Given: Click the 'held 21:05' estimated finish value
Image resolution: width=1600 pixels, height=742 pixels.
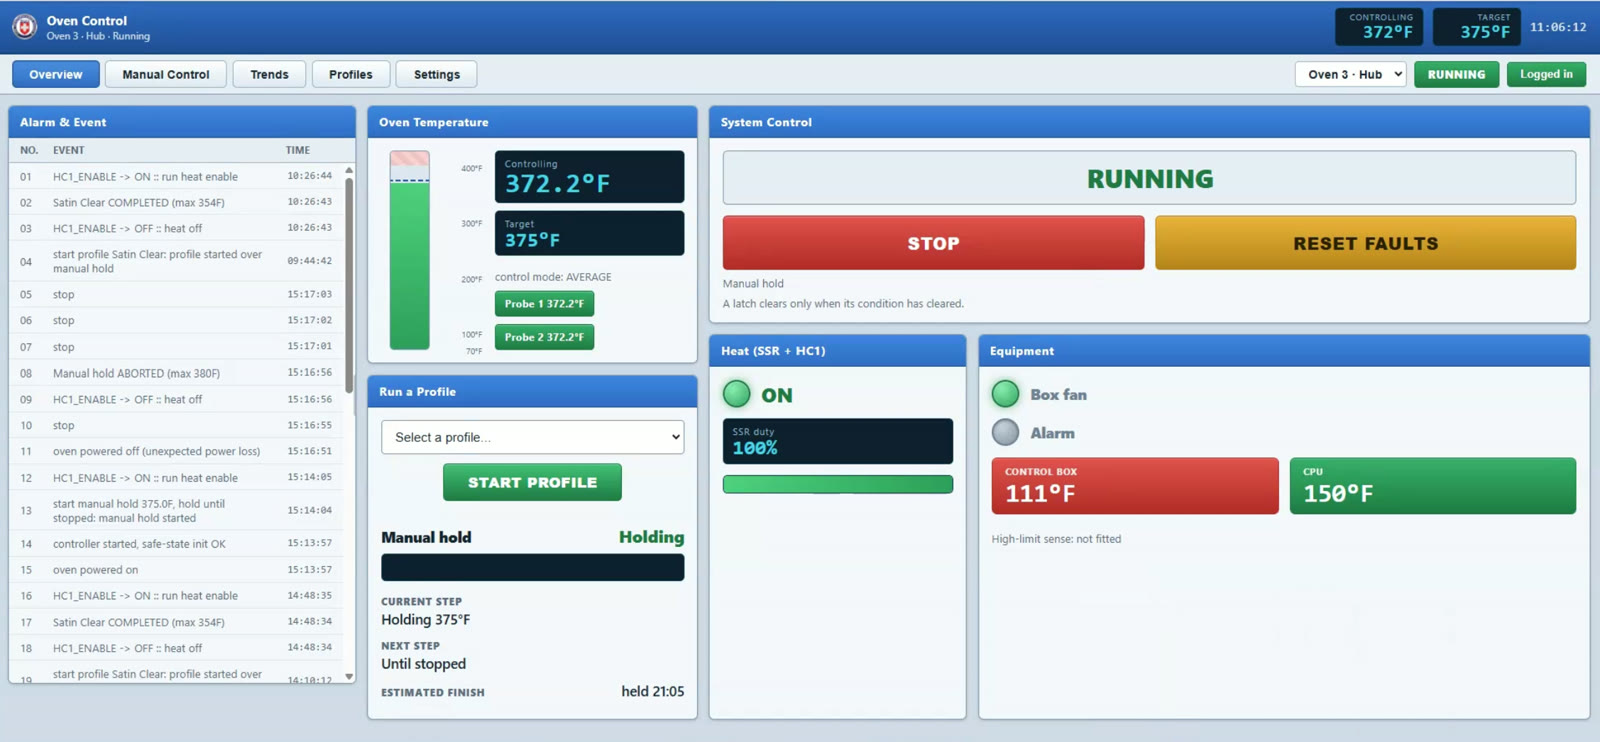Looking at the screenshot, I should [x=653, y=691].
